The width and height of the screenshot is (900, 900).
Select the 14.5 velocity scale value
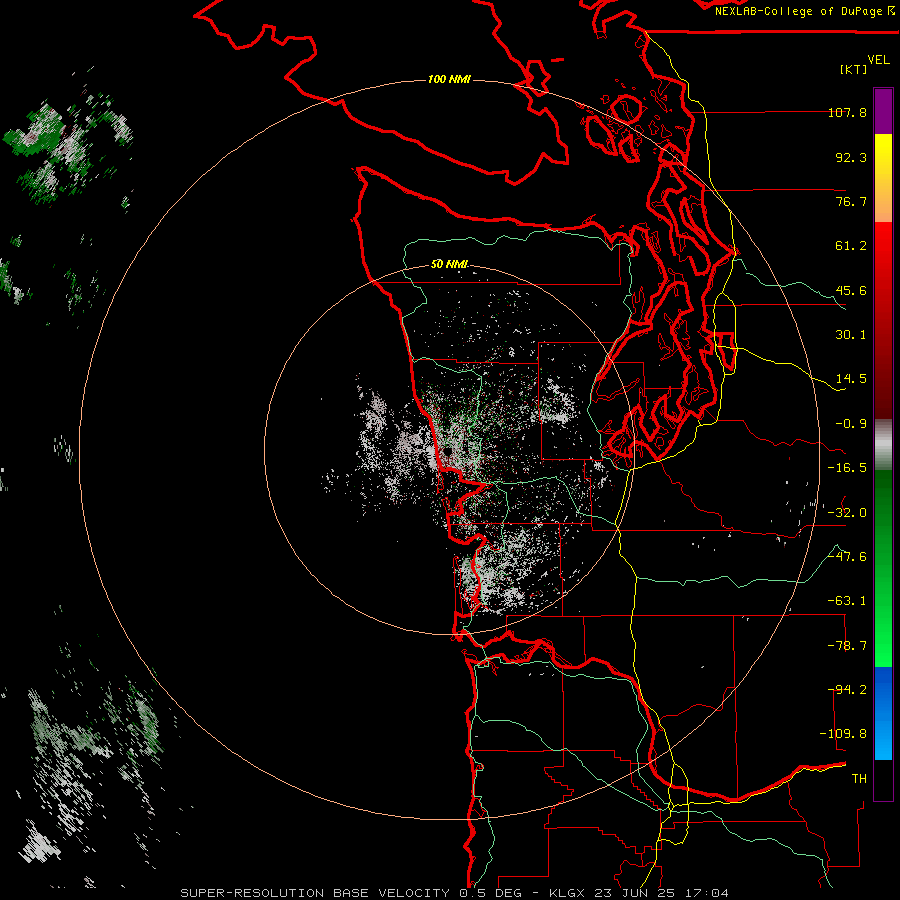click(851, 379)
